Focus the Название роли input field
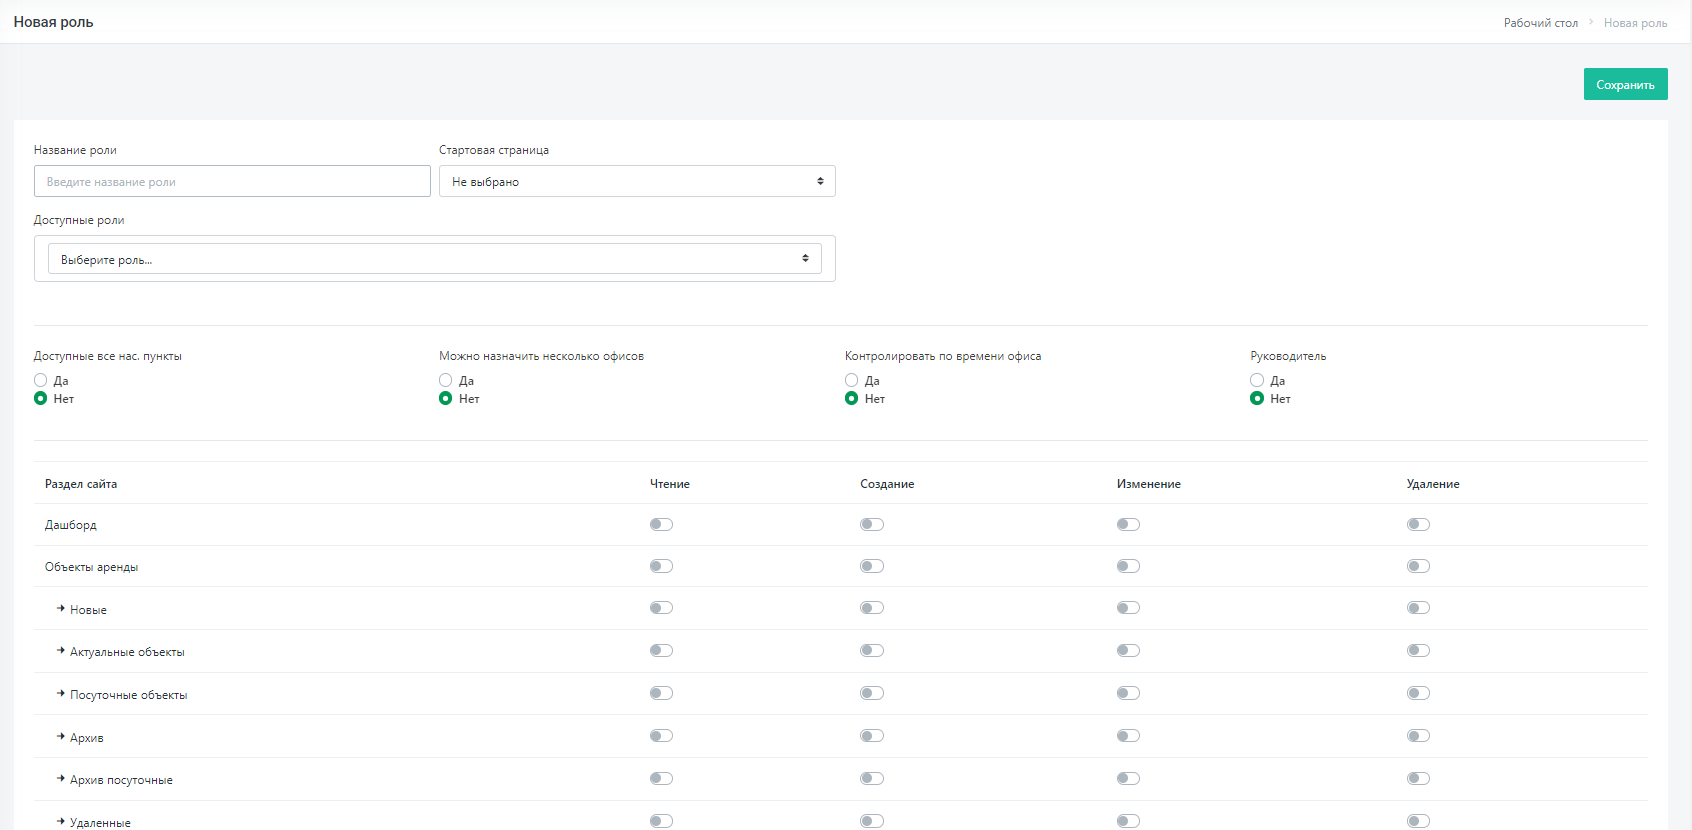The image size is (1692, 830). [232, 181]
